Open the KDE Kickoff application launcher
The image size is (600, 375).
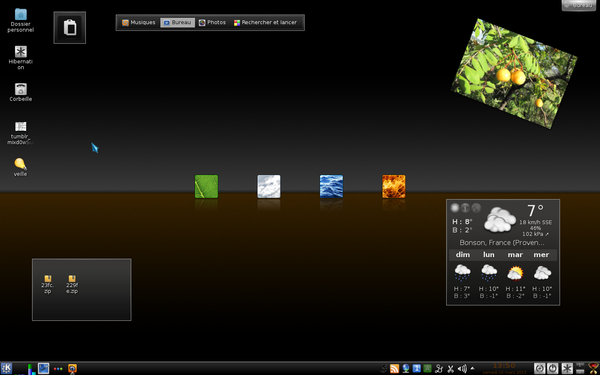point(7,368)
